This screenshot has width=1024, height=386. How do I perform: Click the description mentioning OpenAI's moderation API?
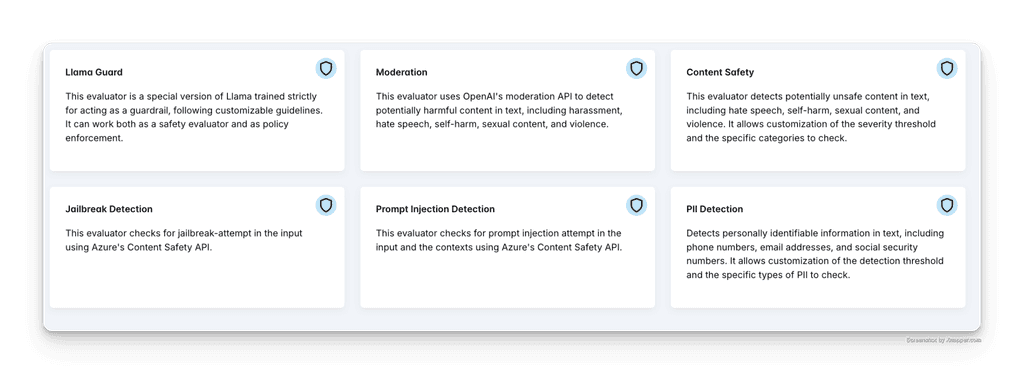tap(504, 110)
